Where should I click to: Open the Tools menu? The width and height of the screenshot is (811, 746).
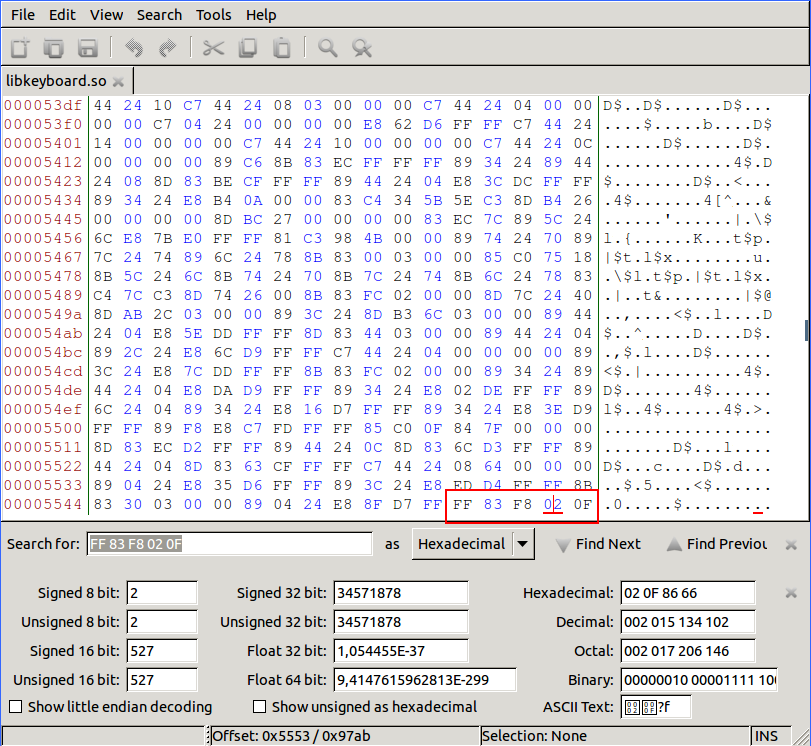[213, 15]
